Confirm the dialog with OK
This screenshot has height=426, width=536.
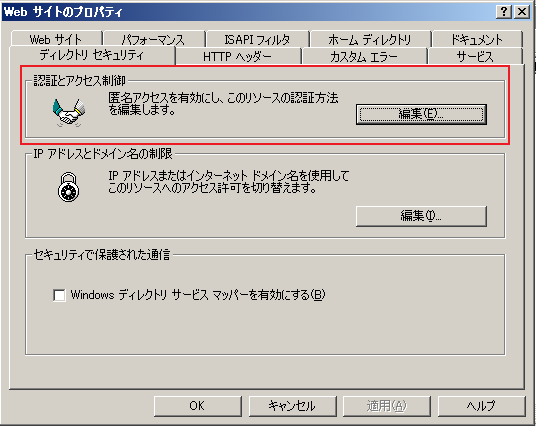tap(197, 406)
